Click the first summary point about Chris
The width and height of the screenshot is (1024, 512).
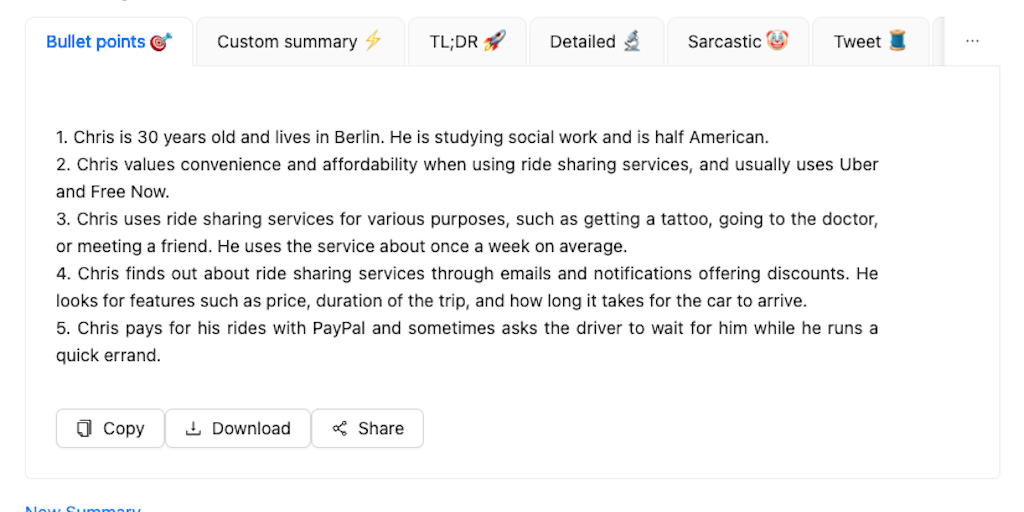[x=412, y=137]
